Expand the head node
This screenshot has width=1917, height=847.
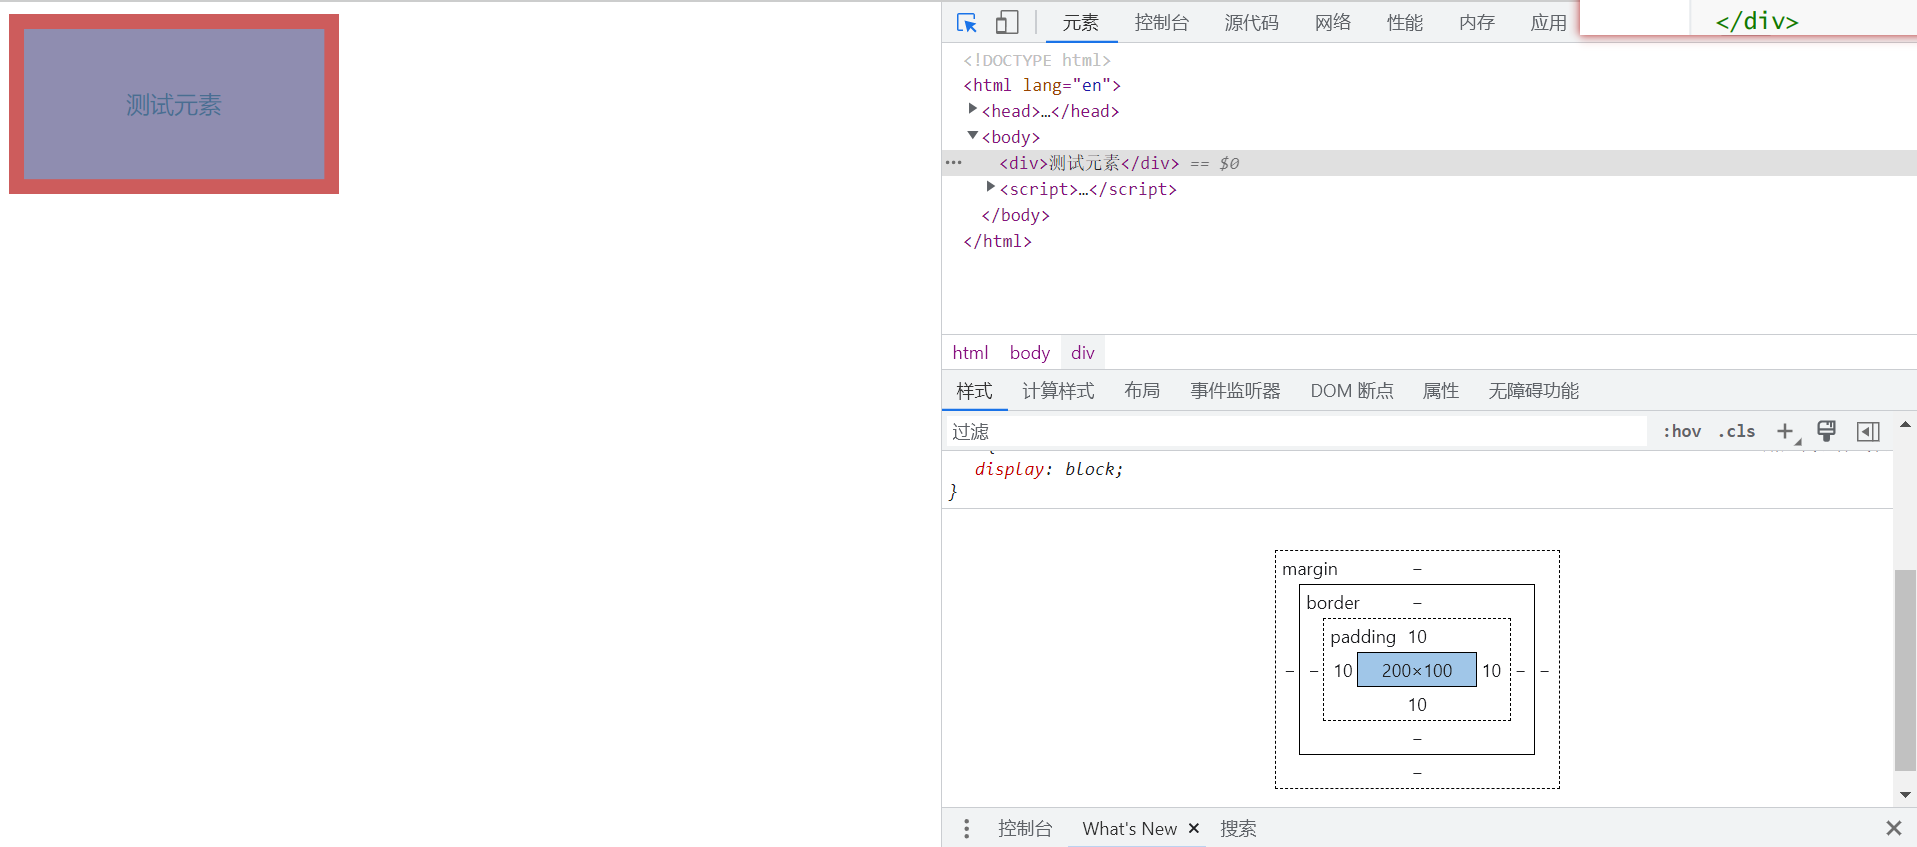[x=972, y=109]
